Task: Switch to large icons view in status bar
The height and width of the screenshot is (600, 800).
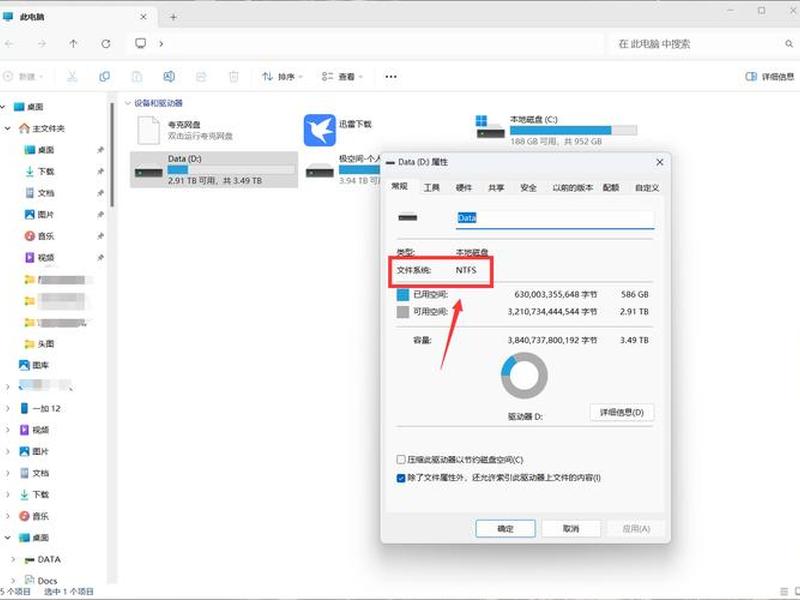Action: pyautogui.click(x=795, y=591)
